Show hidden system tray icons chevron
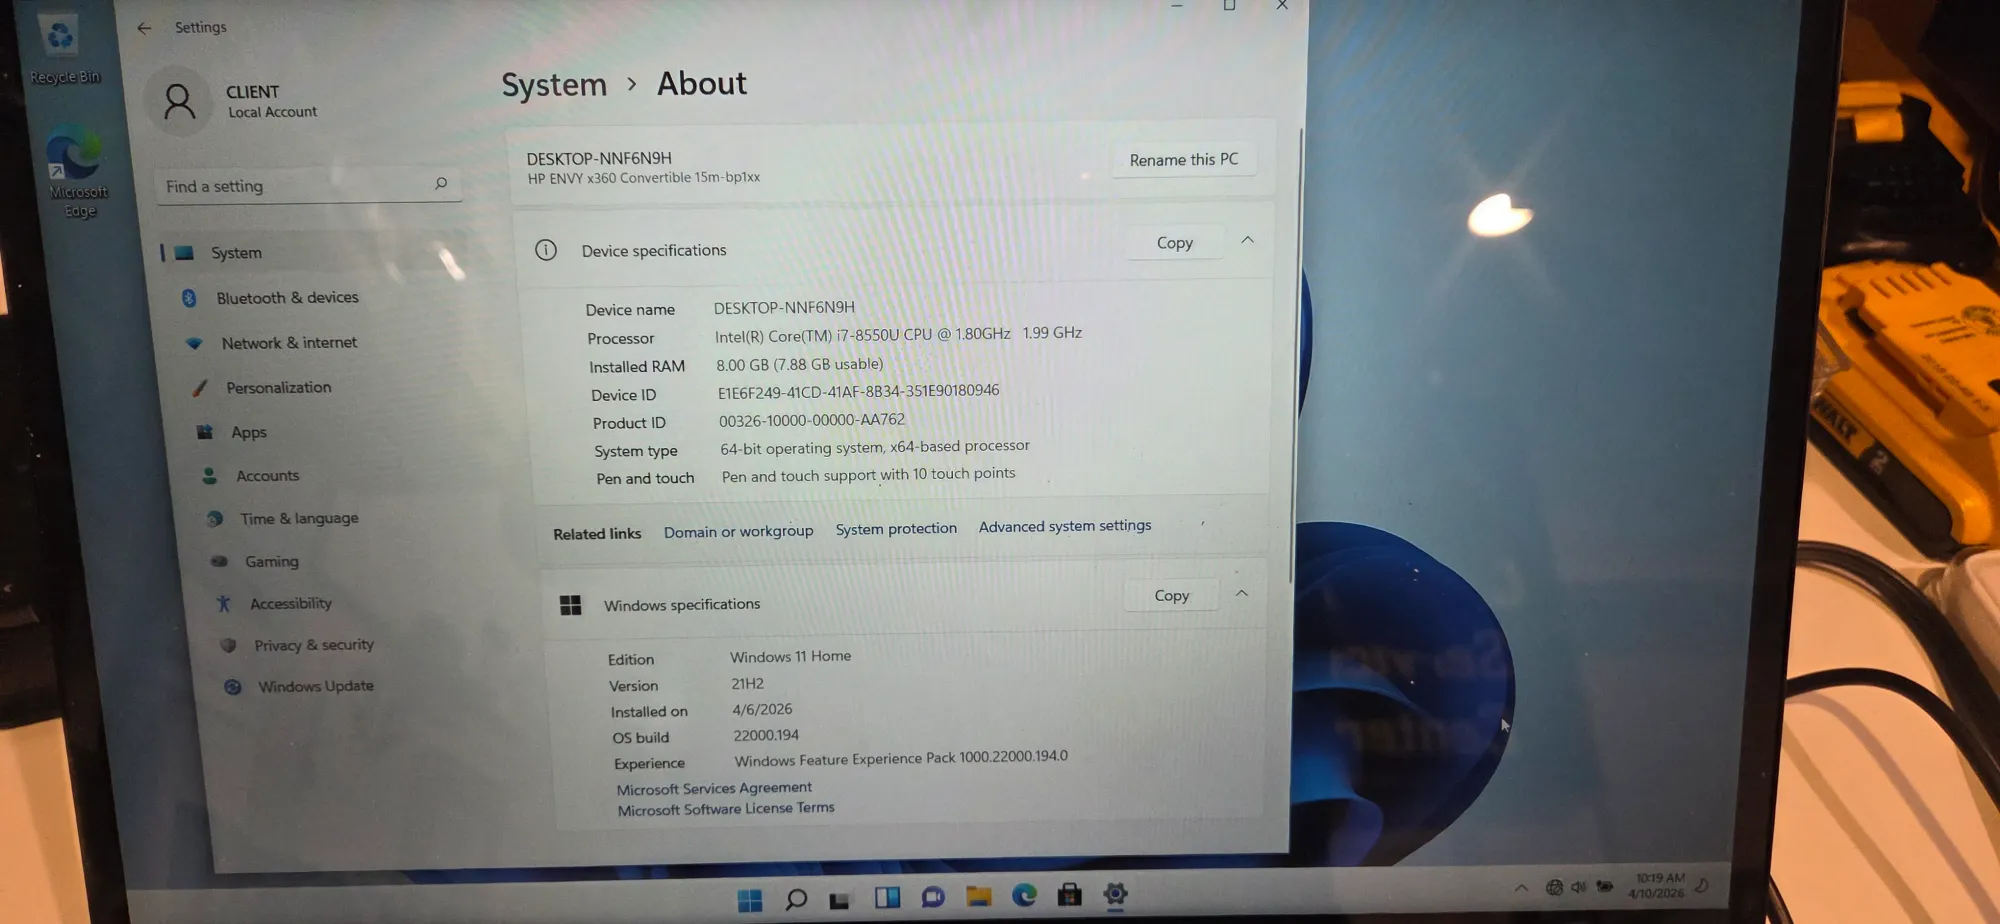The height and width of the screenshot is (924, 2000). (x=1520, y=887)
